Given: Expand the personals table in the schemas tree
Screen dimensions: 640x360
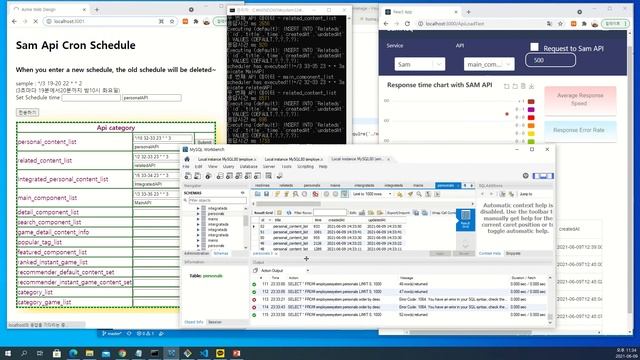Looking at the screenshot, I should coord(198,213).
